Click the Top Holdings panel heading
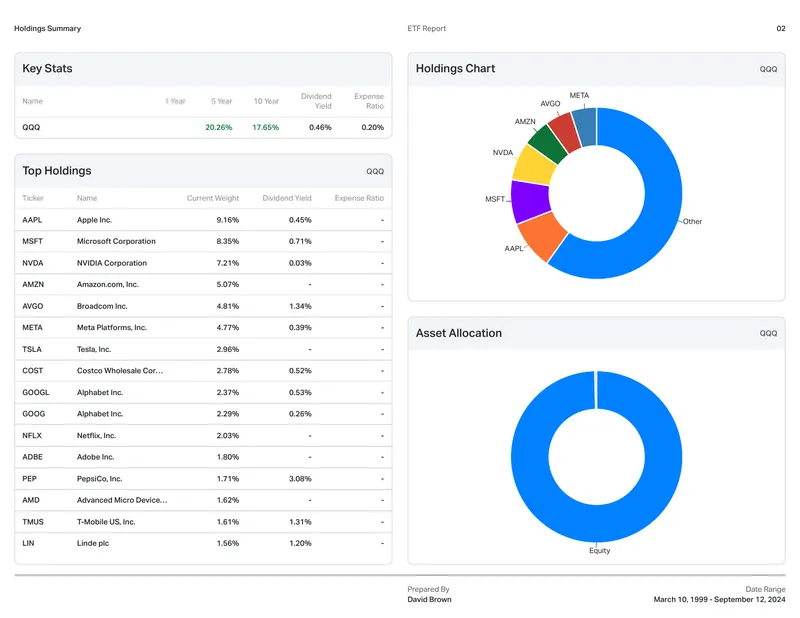The width and height of the screenshot is (800, 618). click(x=57, y=170)
